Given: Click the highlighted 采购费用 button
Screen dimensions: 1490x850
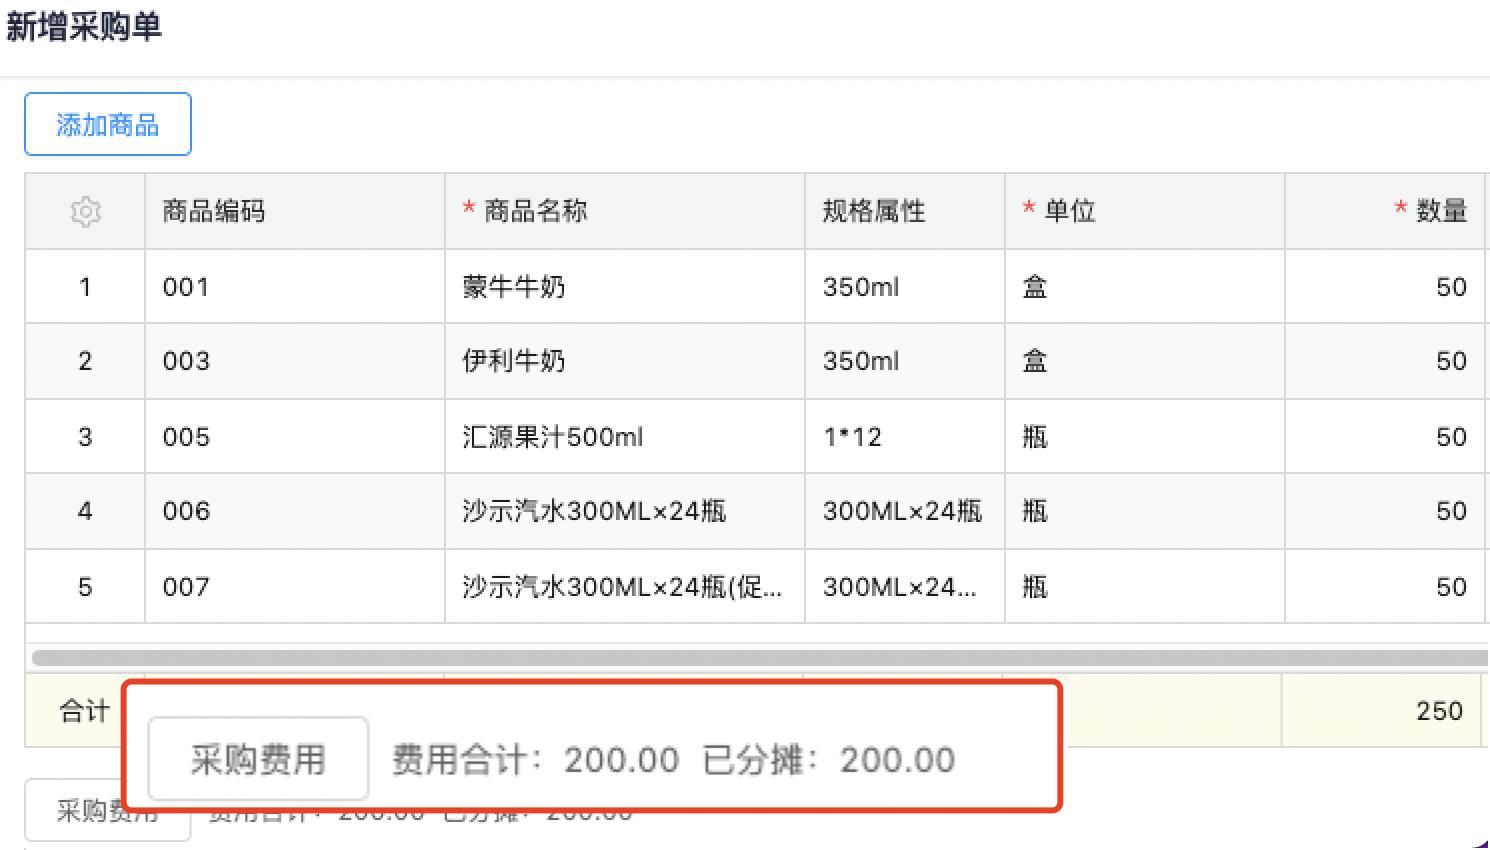Looking at the screenshot, I should coord(258,760).
